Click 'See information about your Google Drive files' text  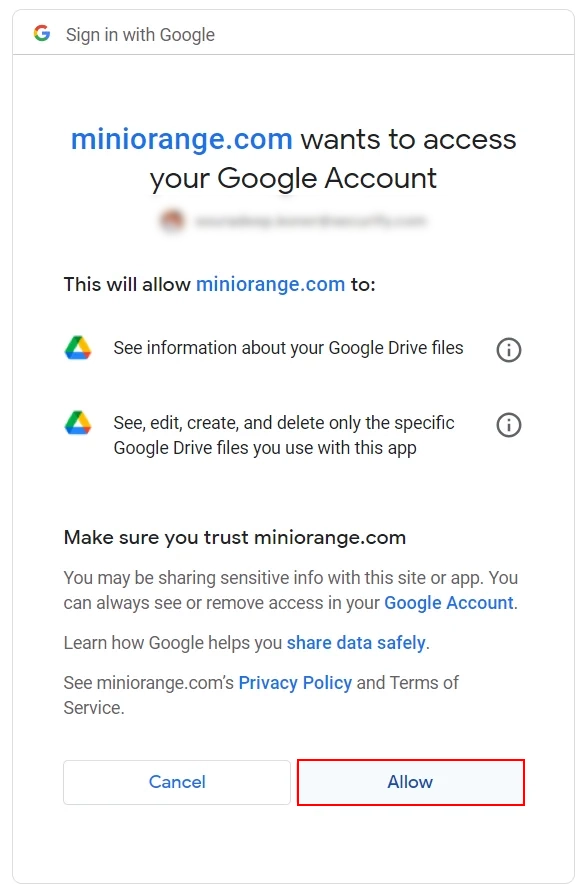click(288, 348)
